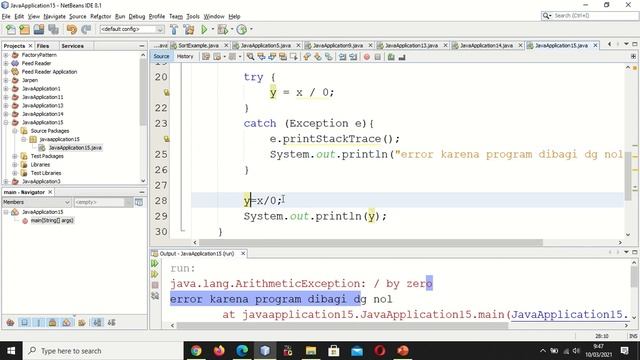Click the New File toolbar icon

11,29
